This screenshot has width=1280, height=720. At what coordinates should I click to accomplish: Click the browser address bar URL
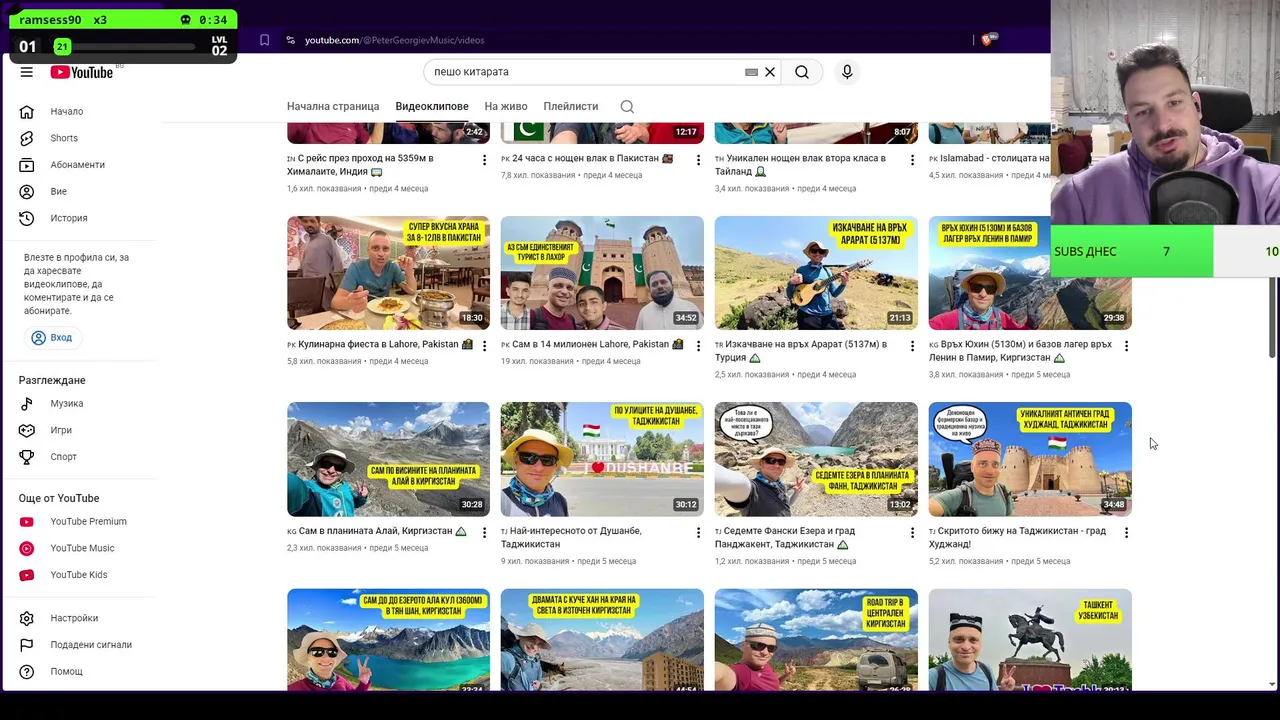click(x=394, y=40)
